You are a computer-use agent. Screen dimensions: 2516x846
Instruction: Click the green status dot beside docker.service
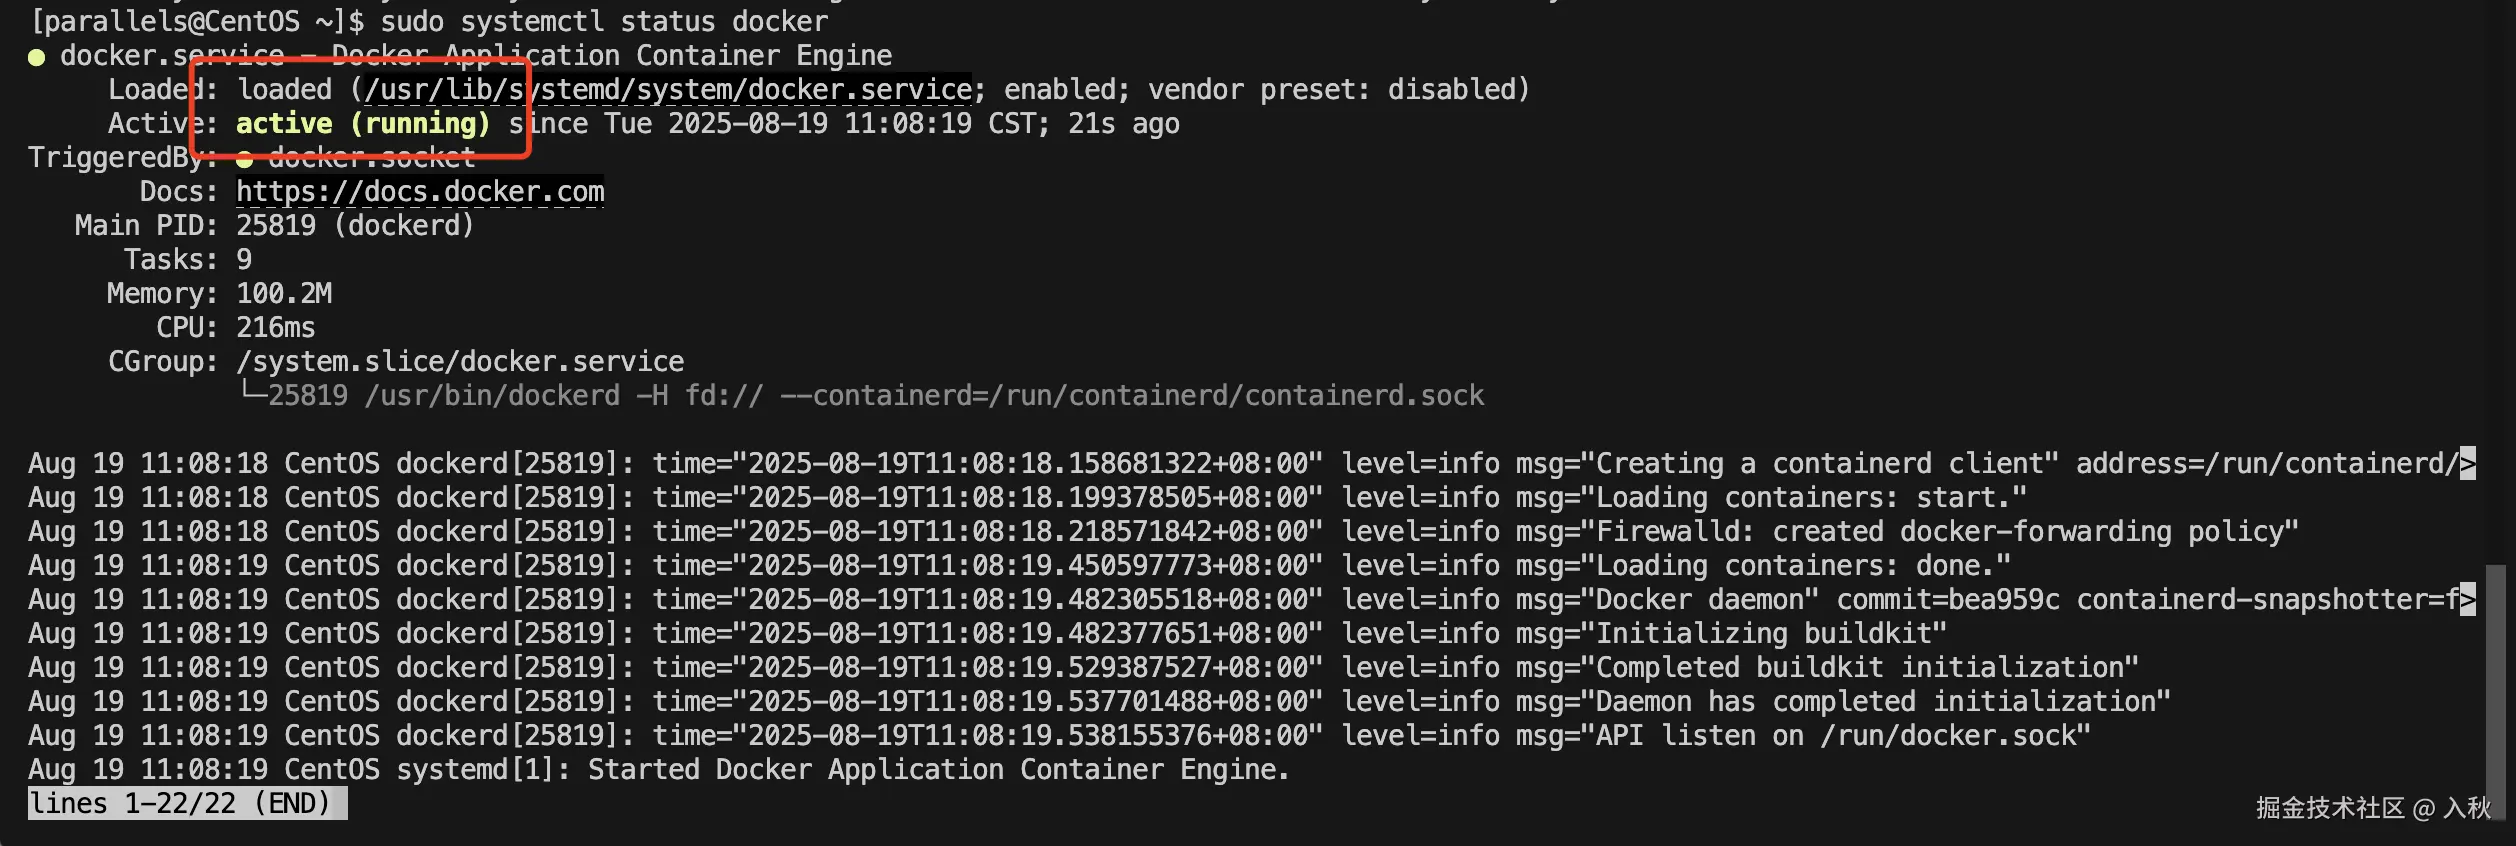click(37, 57)
